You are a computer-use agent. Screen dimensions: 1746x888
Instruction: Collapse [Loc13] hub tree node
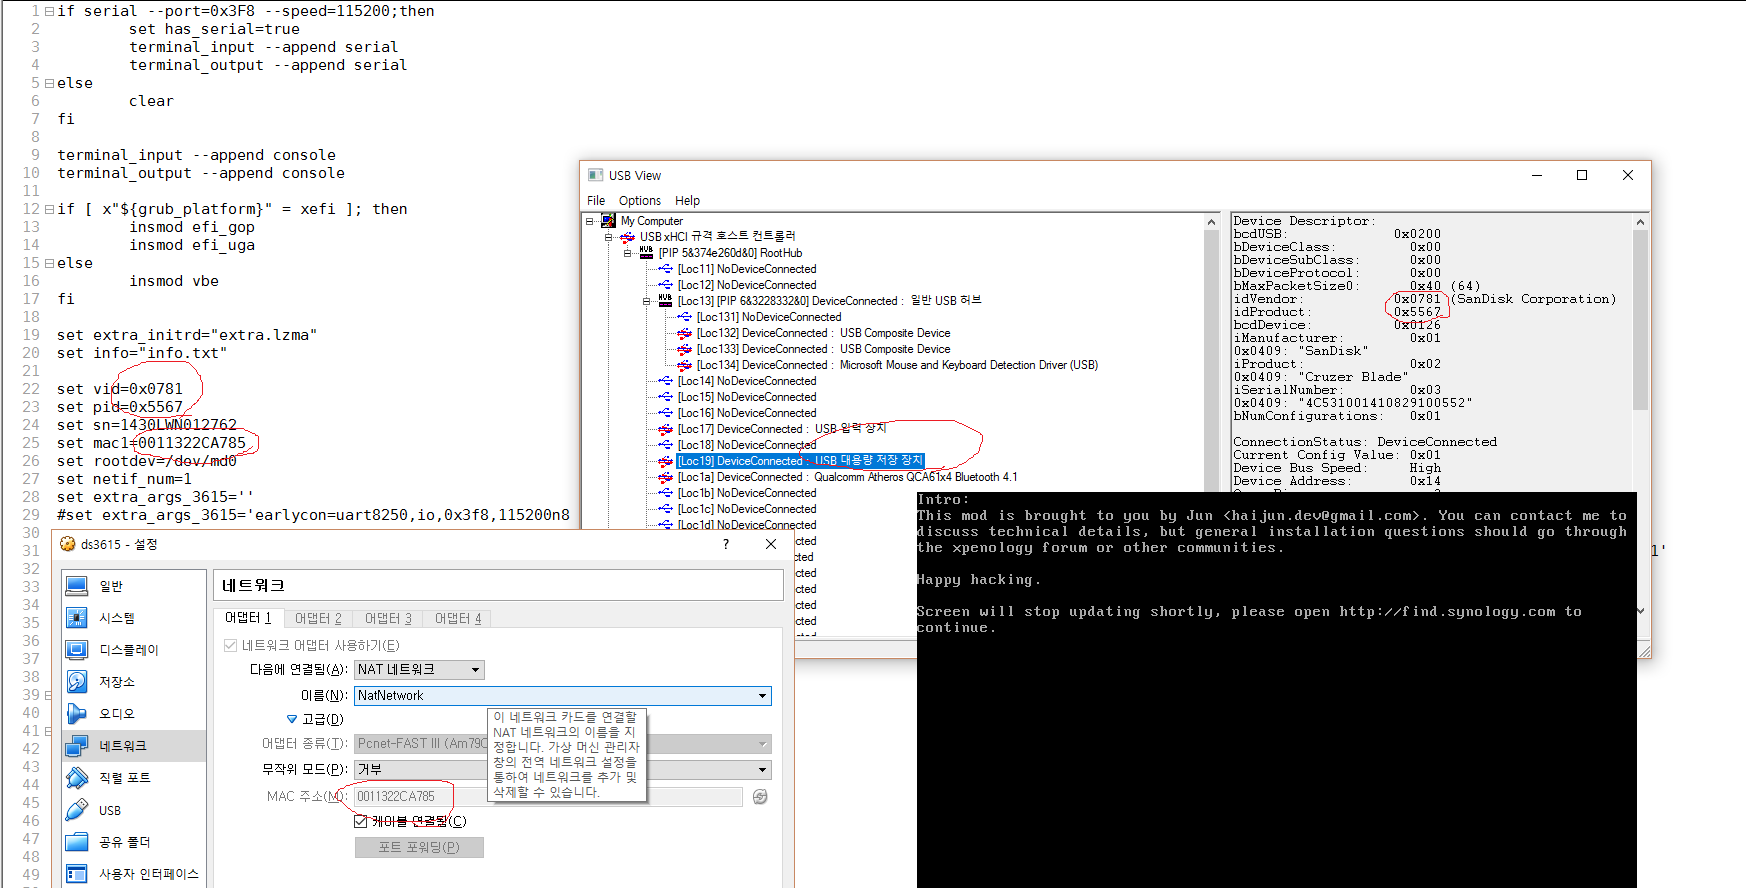[x=646, y=301]
